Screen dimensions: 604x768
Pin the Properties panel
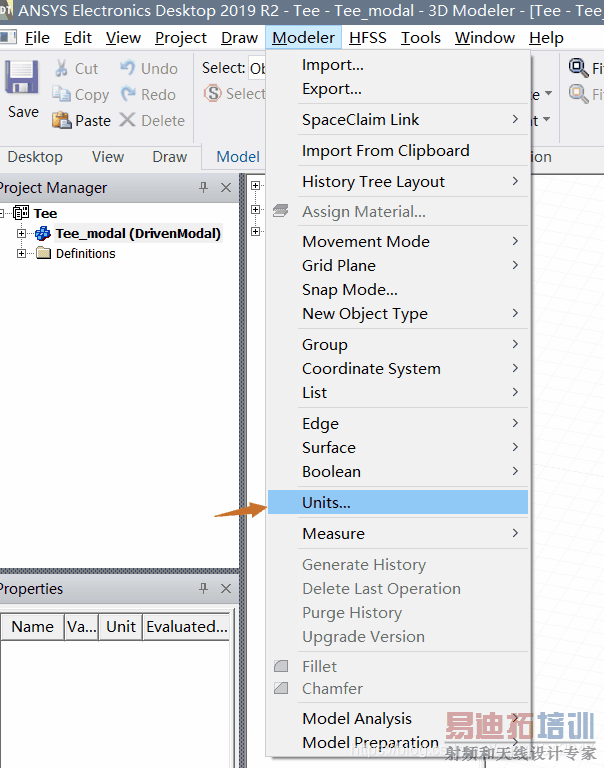204,588
